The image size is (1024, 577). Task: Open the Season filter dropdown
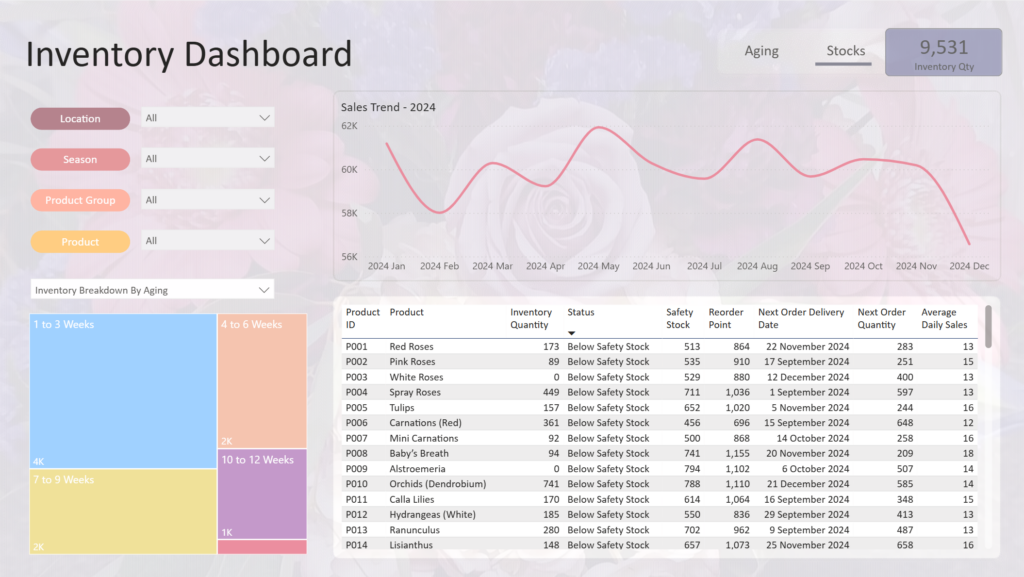coord(207,159)
